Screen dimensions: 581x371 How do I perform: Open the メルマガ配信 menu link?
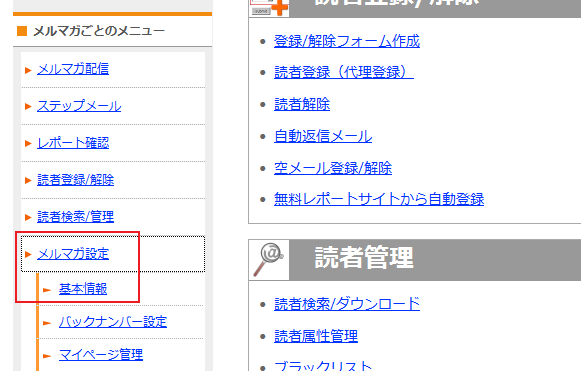coord(73,69)
